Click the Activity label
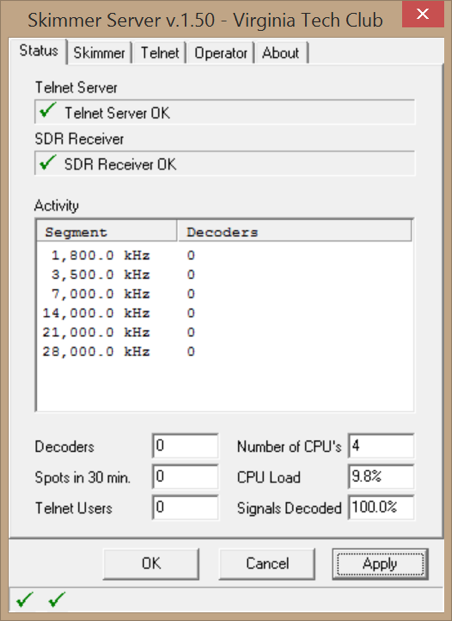This screenshot has width=452, height=621. click(56, 206)
